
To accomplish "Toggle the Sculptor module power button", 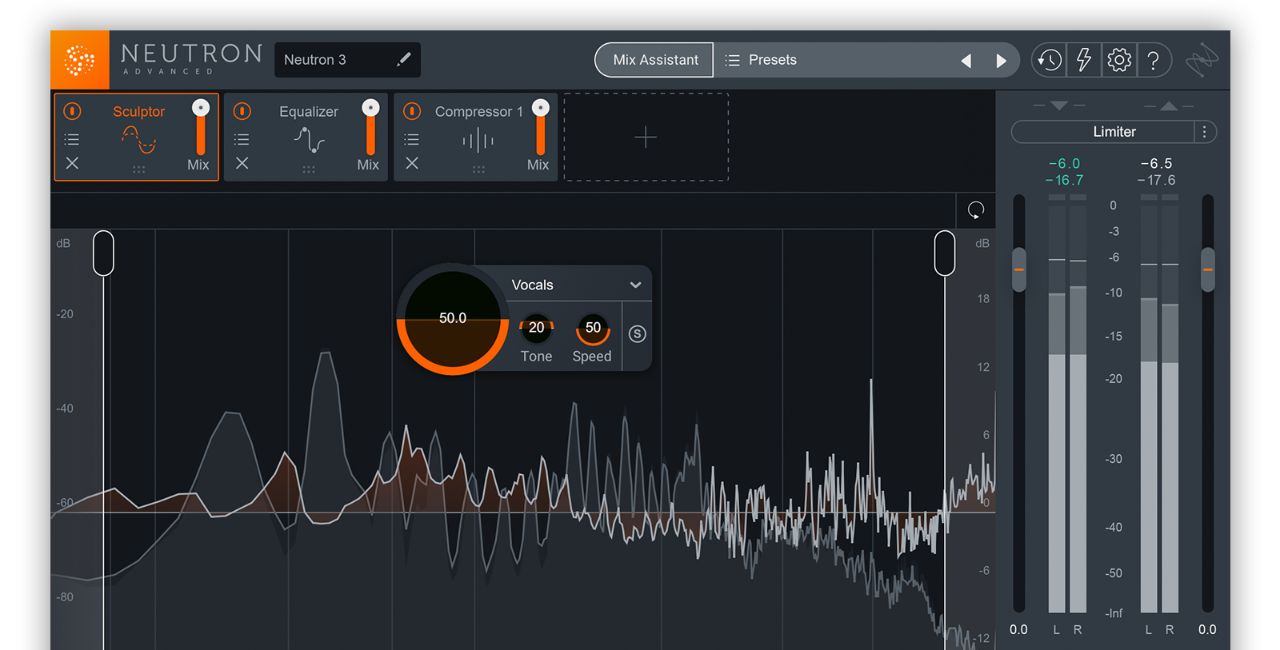I will click(x=71, y=111).
